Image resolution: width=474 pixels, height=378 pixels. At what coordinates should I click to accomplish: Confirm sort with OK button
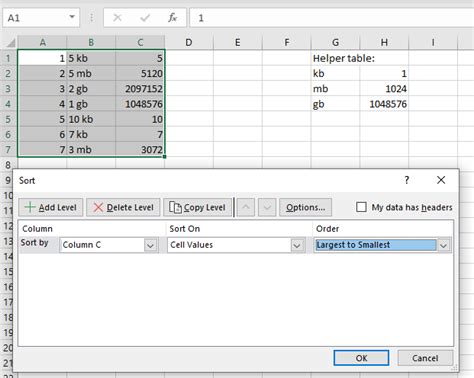pos(361,358)
